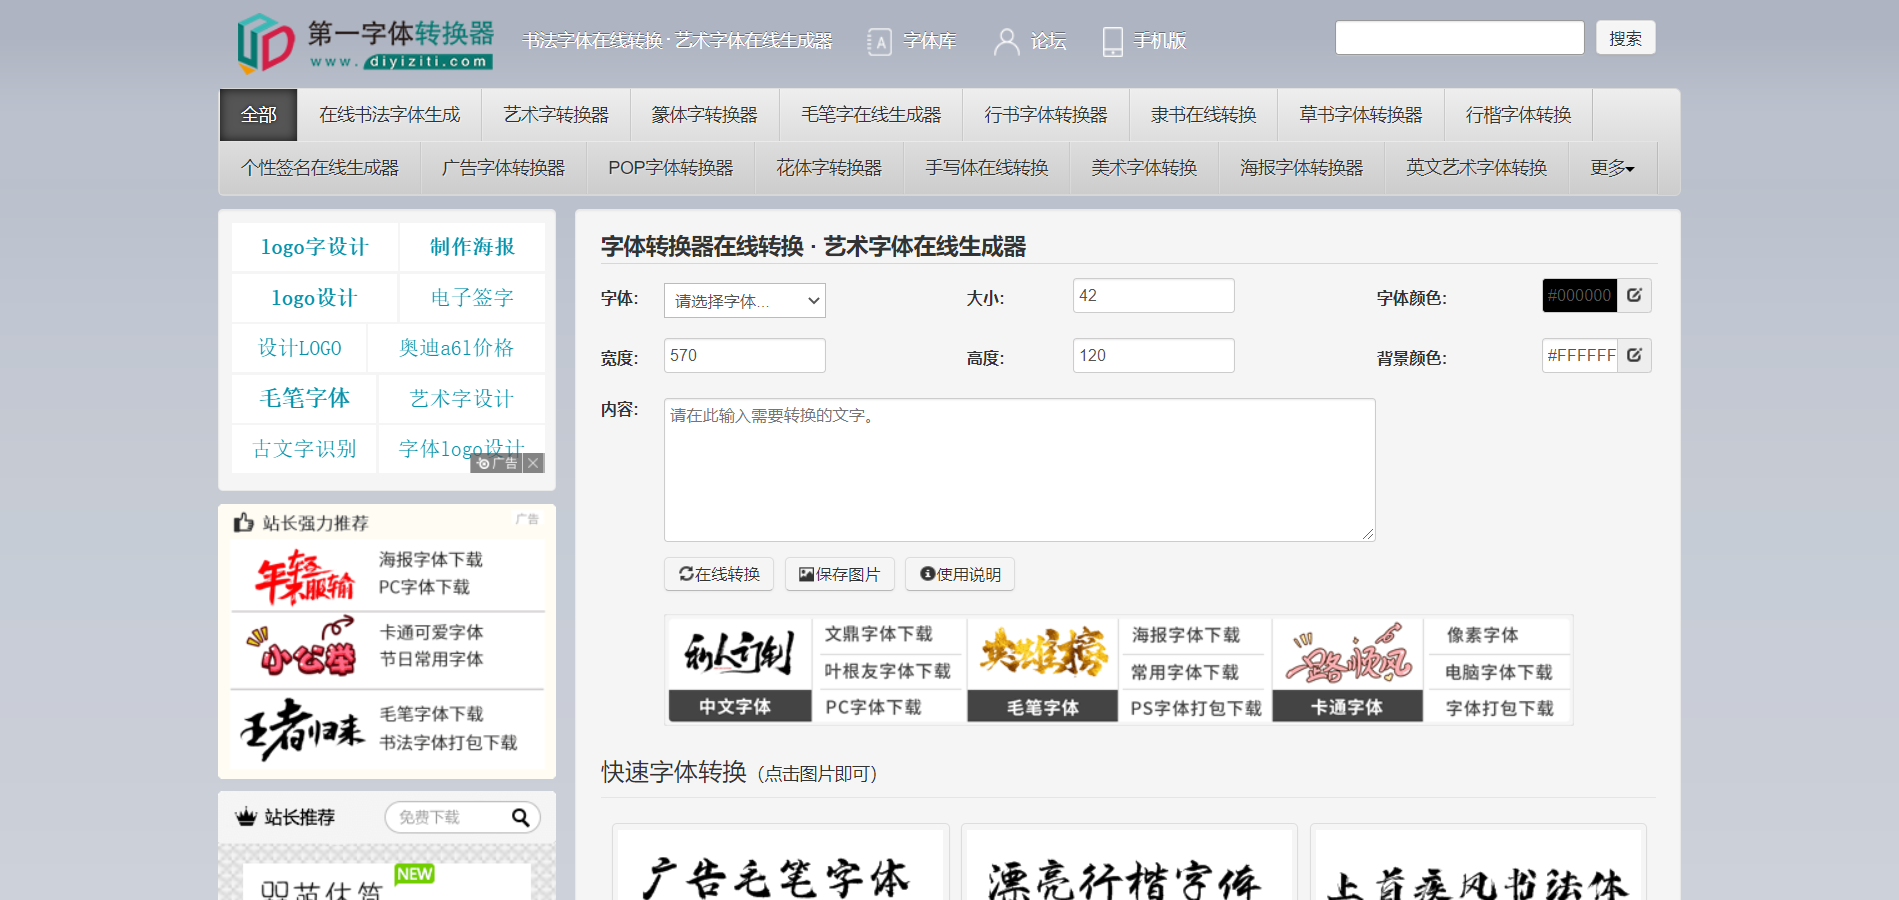The width and height of the screenshot is (1899, 900).
Task: Click the 在线转换 convert button
Action: pyautogui.click(x=719, y=574)
